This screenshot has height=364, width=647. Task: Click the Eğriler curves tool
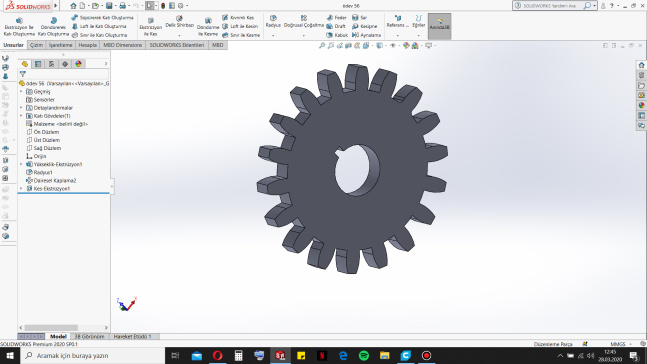[x=418, y=21]
